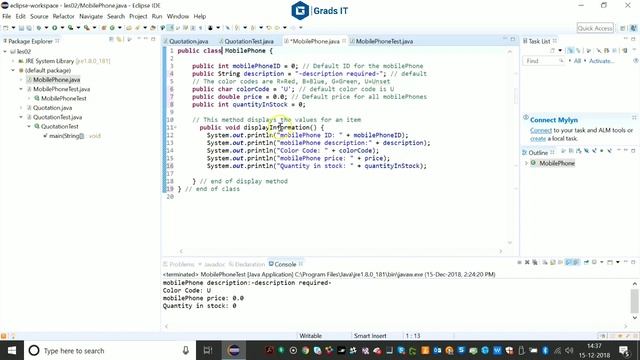Click the Collapse All icon in Package Explorer
Screen dimensions: 640x360
[x=111, y=39]
